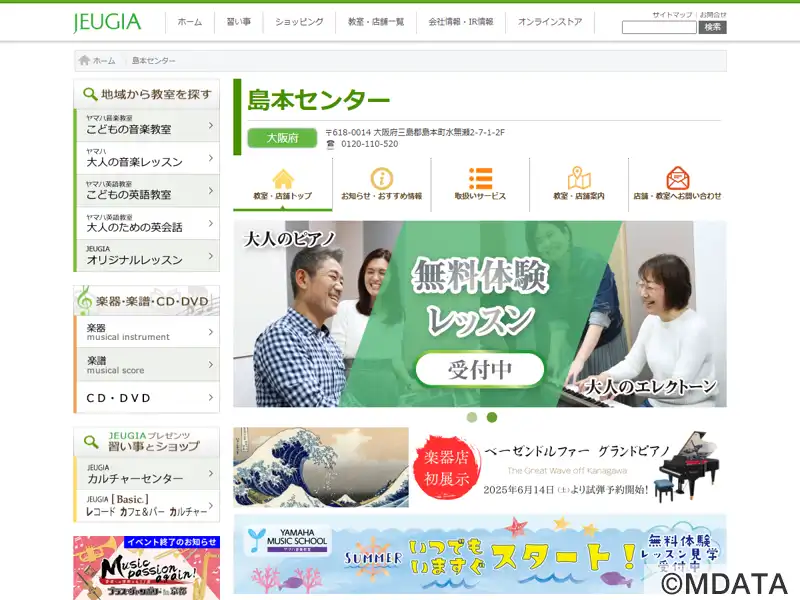This screenshot has height=600, width=800.
Task: Click the list icon above 取扱いサービス
Action: (x=480, y=179)
